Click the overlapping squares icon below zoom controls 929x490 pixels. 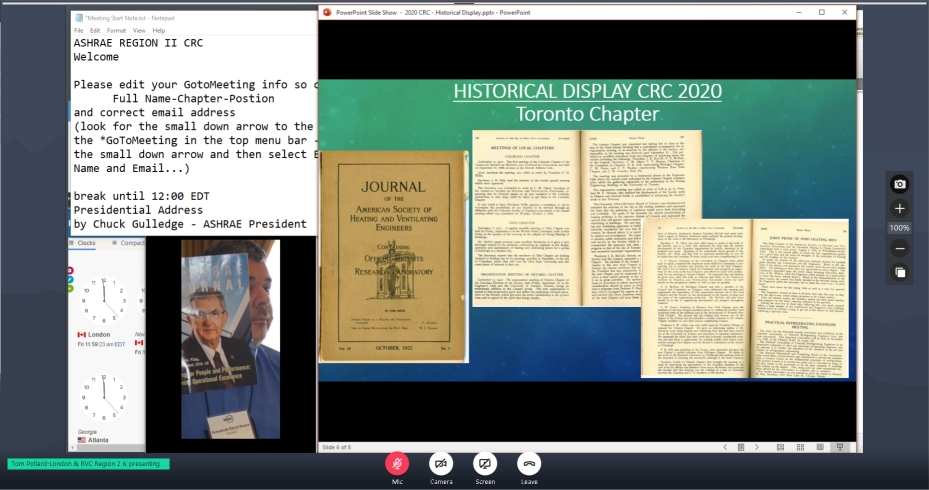pyautogui.click(x=899, y=273)
